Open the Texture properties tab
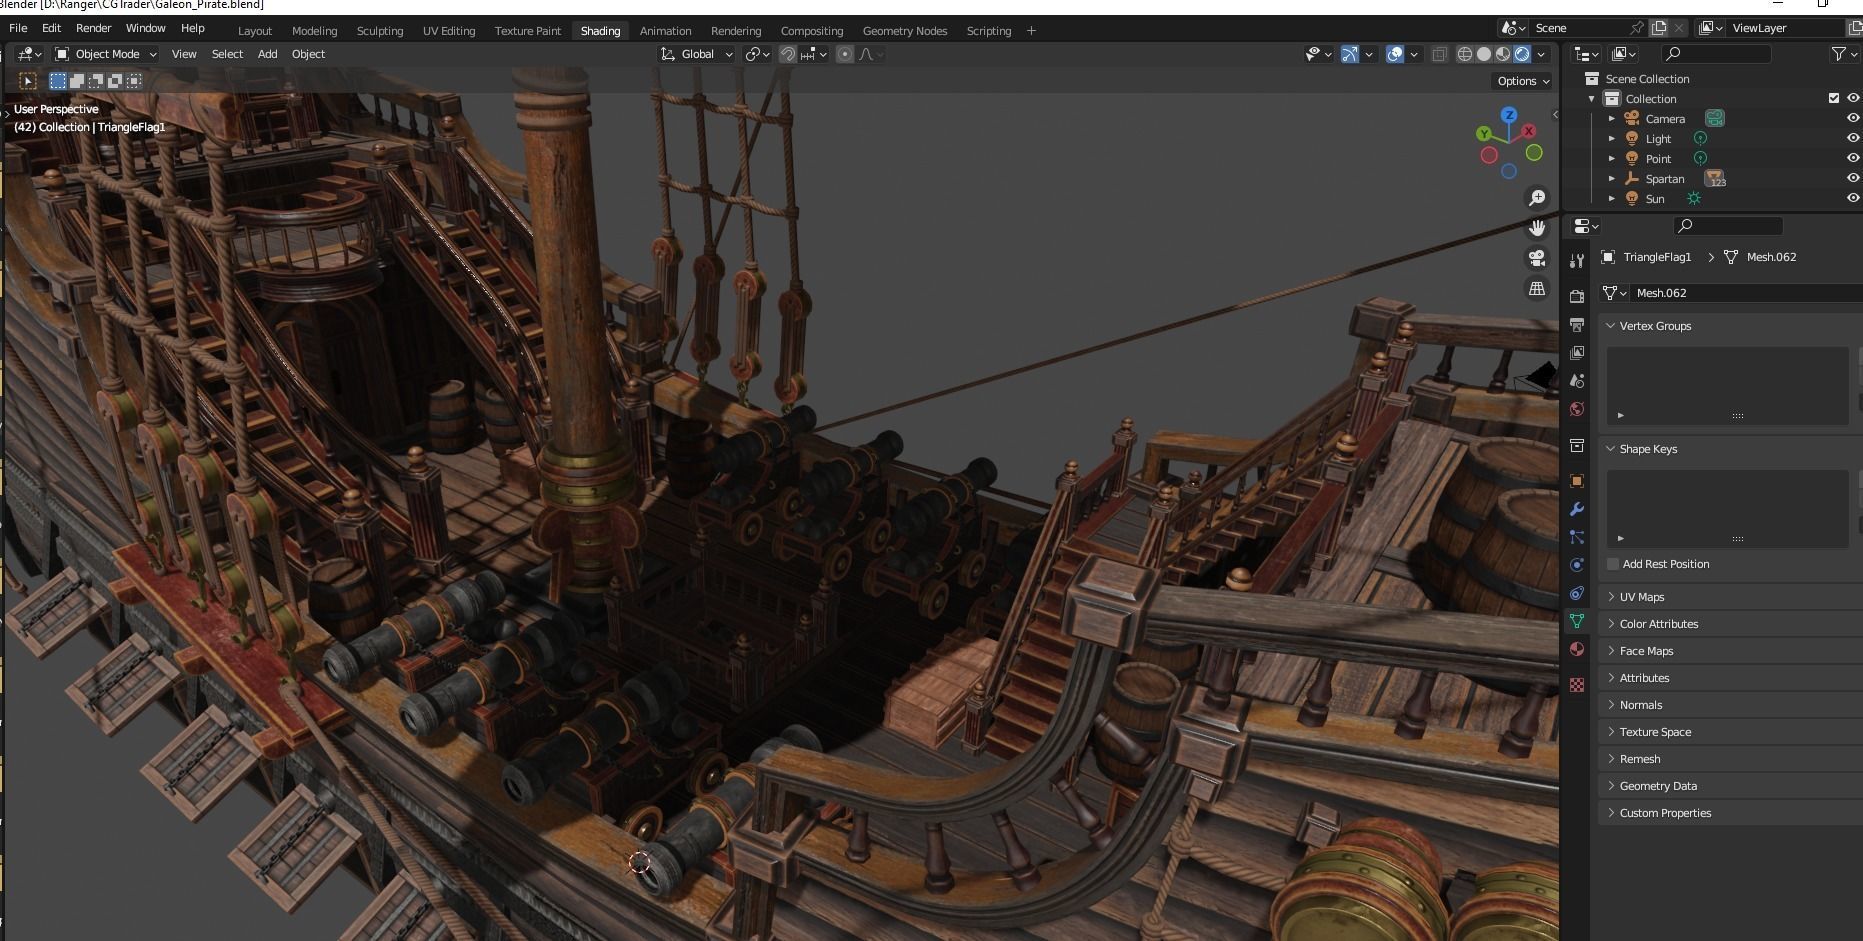This screenshot has height=941, width=1863. (1577, 685)
